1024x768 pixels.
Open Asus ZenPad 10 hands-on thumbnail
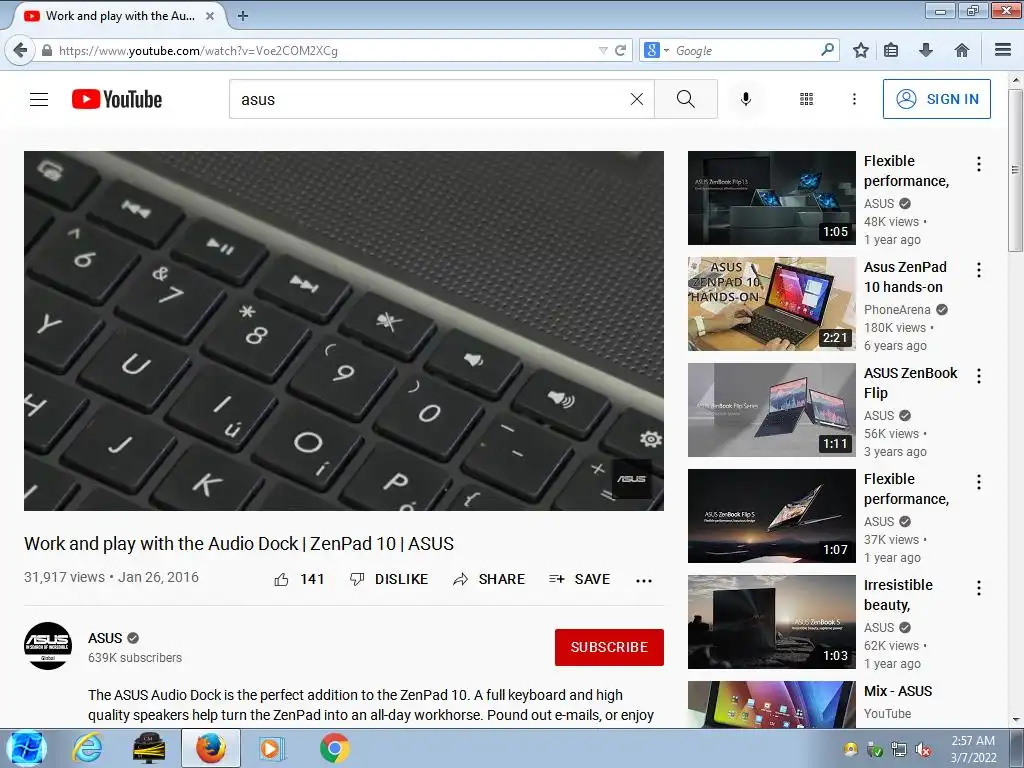tap(771, 304)
